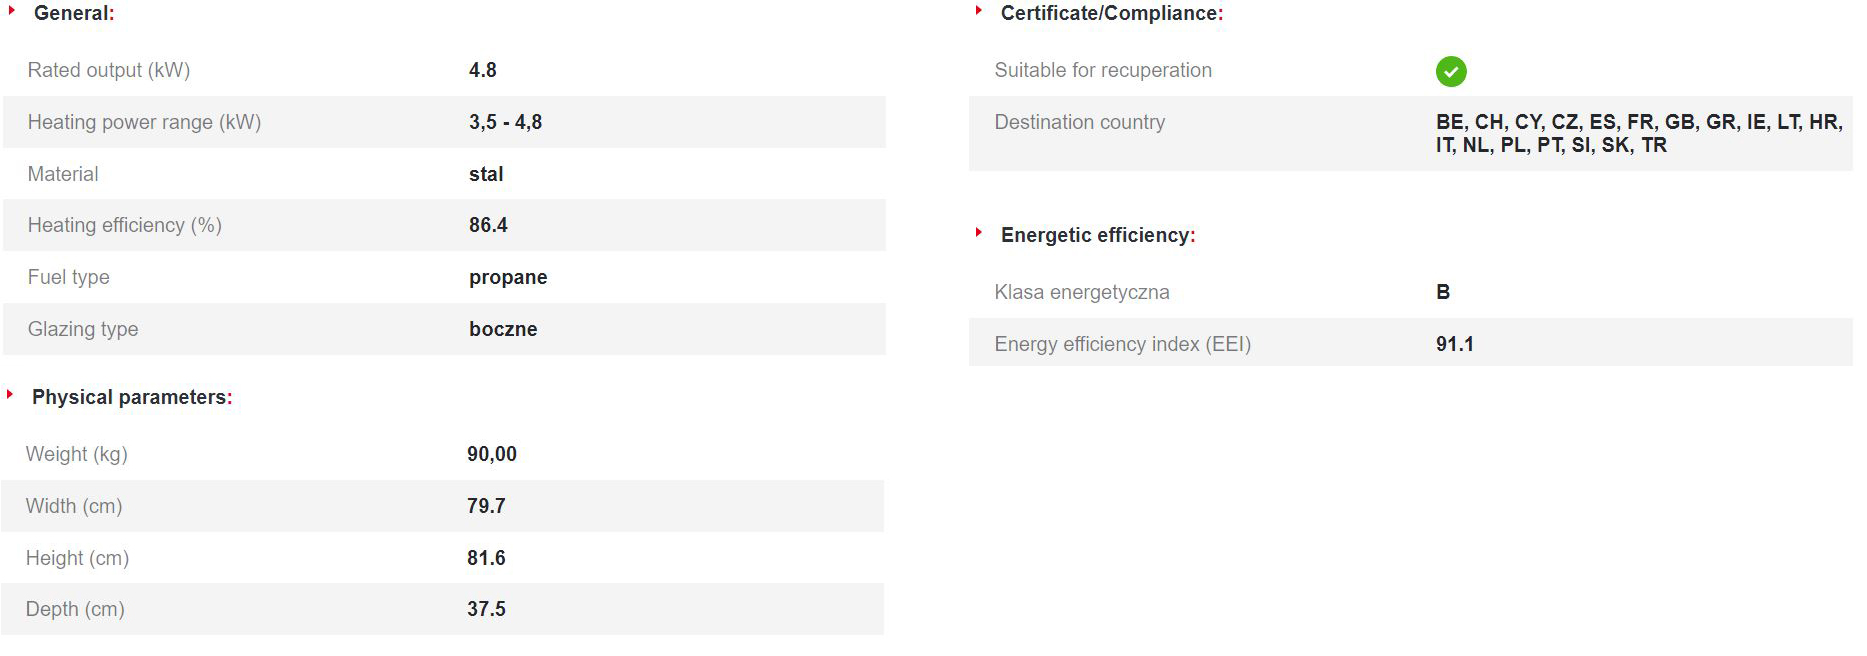Viewport: 1867px width, 656px height.
Task: Toggle the Energetic efficiency red arrow
Action: pyautogui.click(x=979, y=233)
